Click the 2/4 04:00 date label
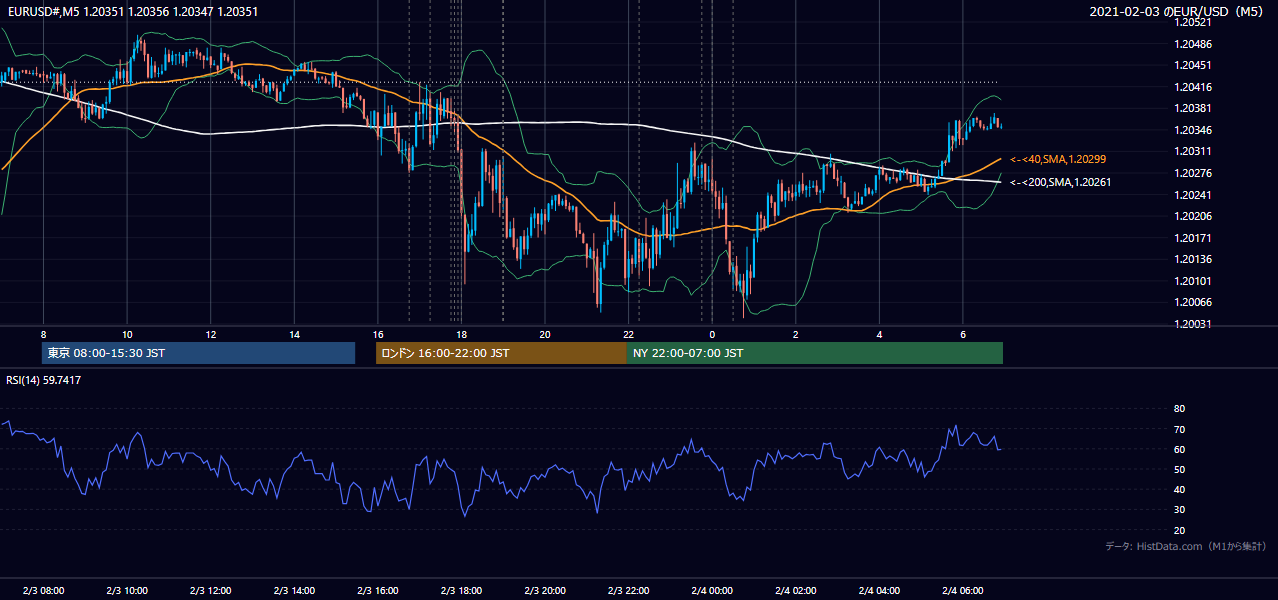The image size is (1278, 600). [881, 591]
